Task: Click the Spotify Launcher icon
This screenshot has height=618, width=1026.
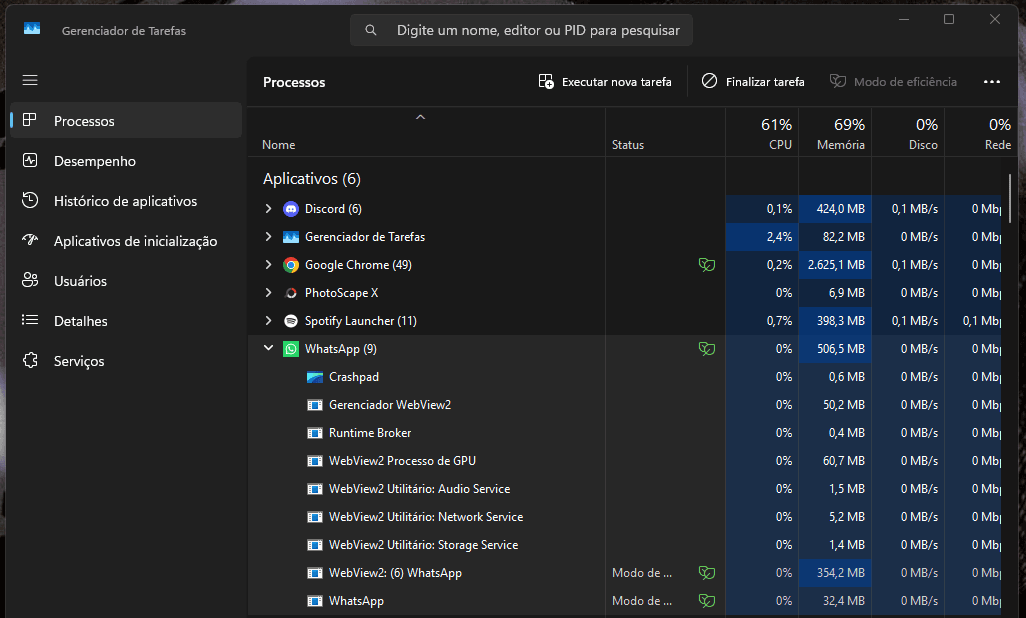Action: point(291,321)
